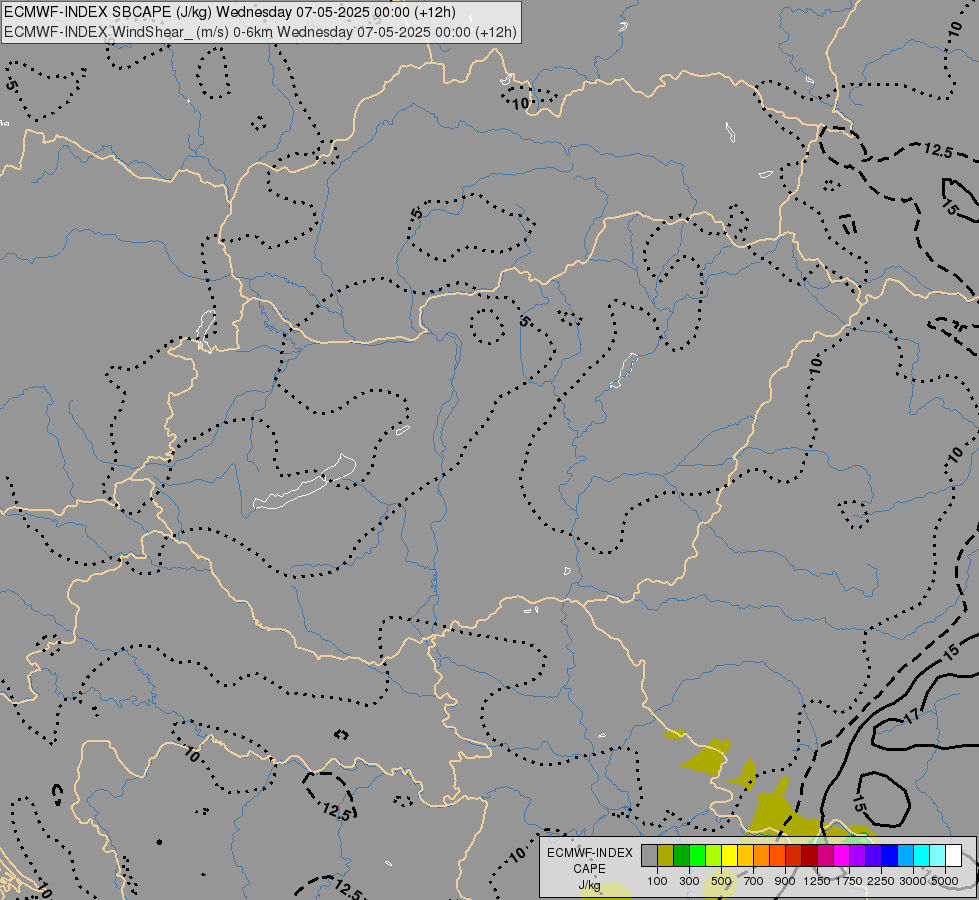Viewport: 979px width, 900px height.
Task: Click the legend value 1250
Action: (x=817, y=881)
